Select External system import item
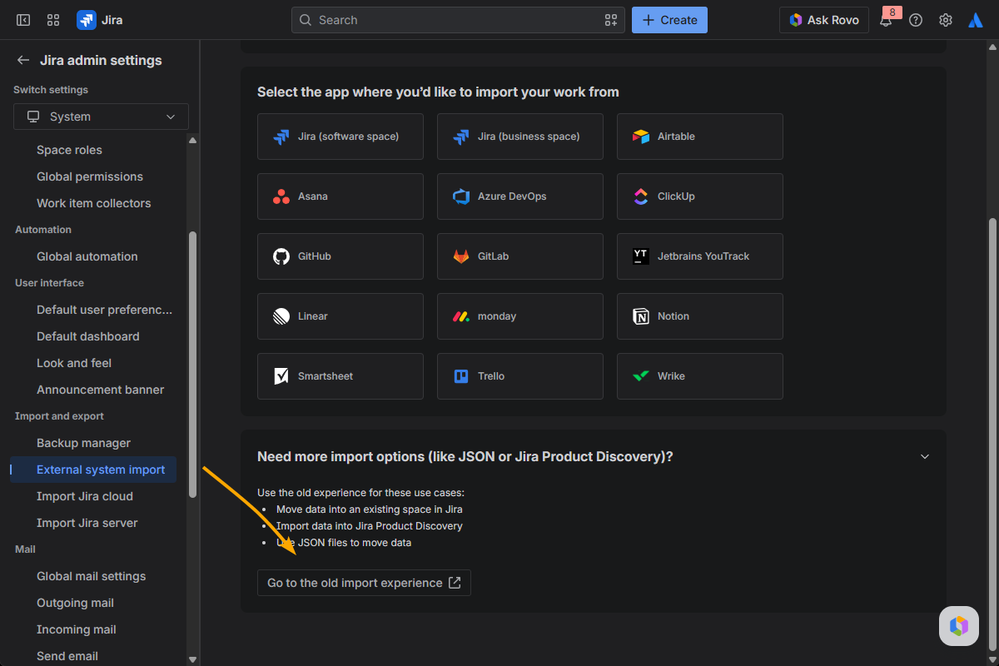This screenshot has width=999, height=666. [x=93, y=470]
